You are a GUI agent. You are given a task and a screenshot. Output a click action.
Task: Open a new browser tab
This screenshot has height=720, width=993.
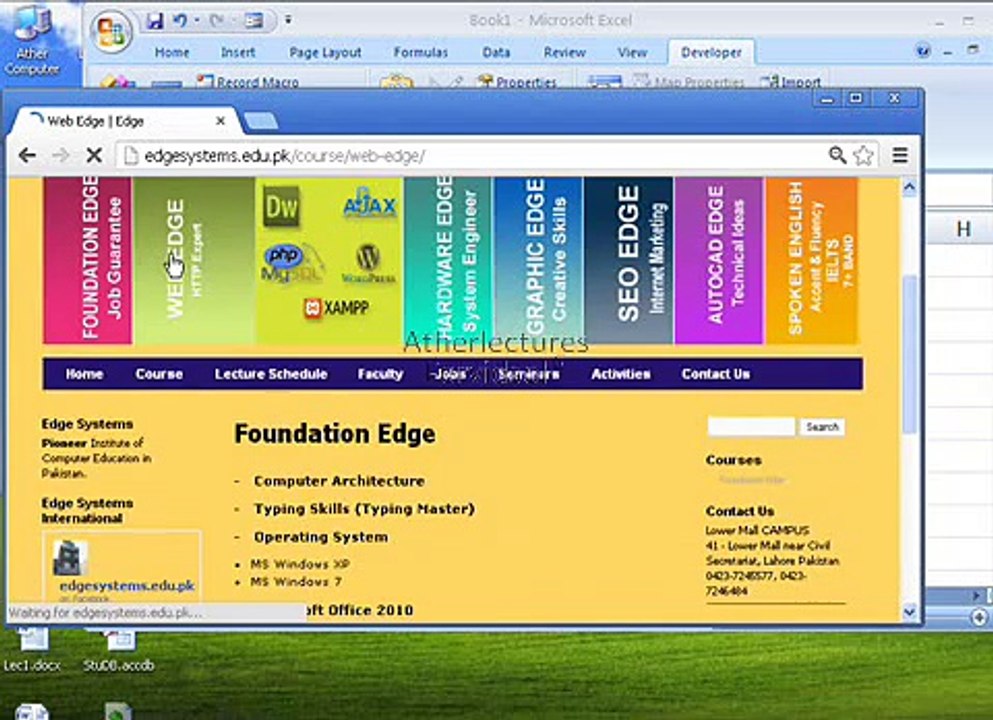click(260, 121)
